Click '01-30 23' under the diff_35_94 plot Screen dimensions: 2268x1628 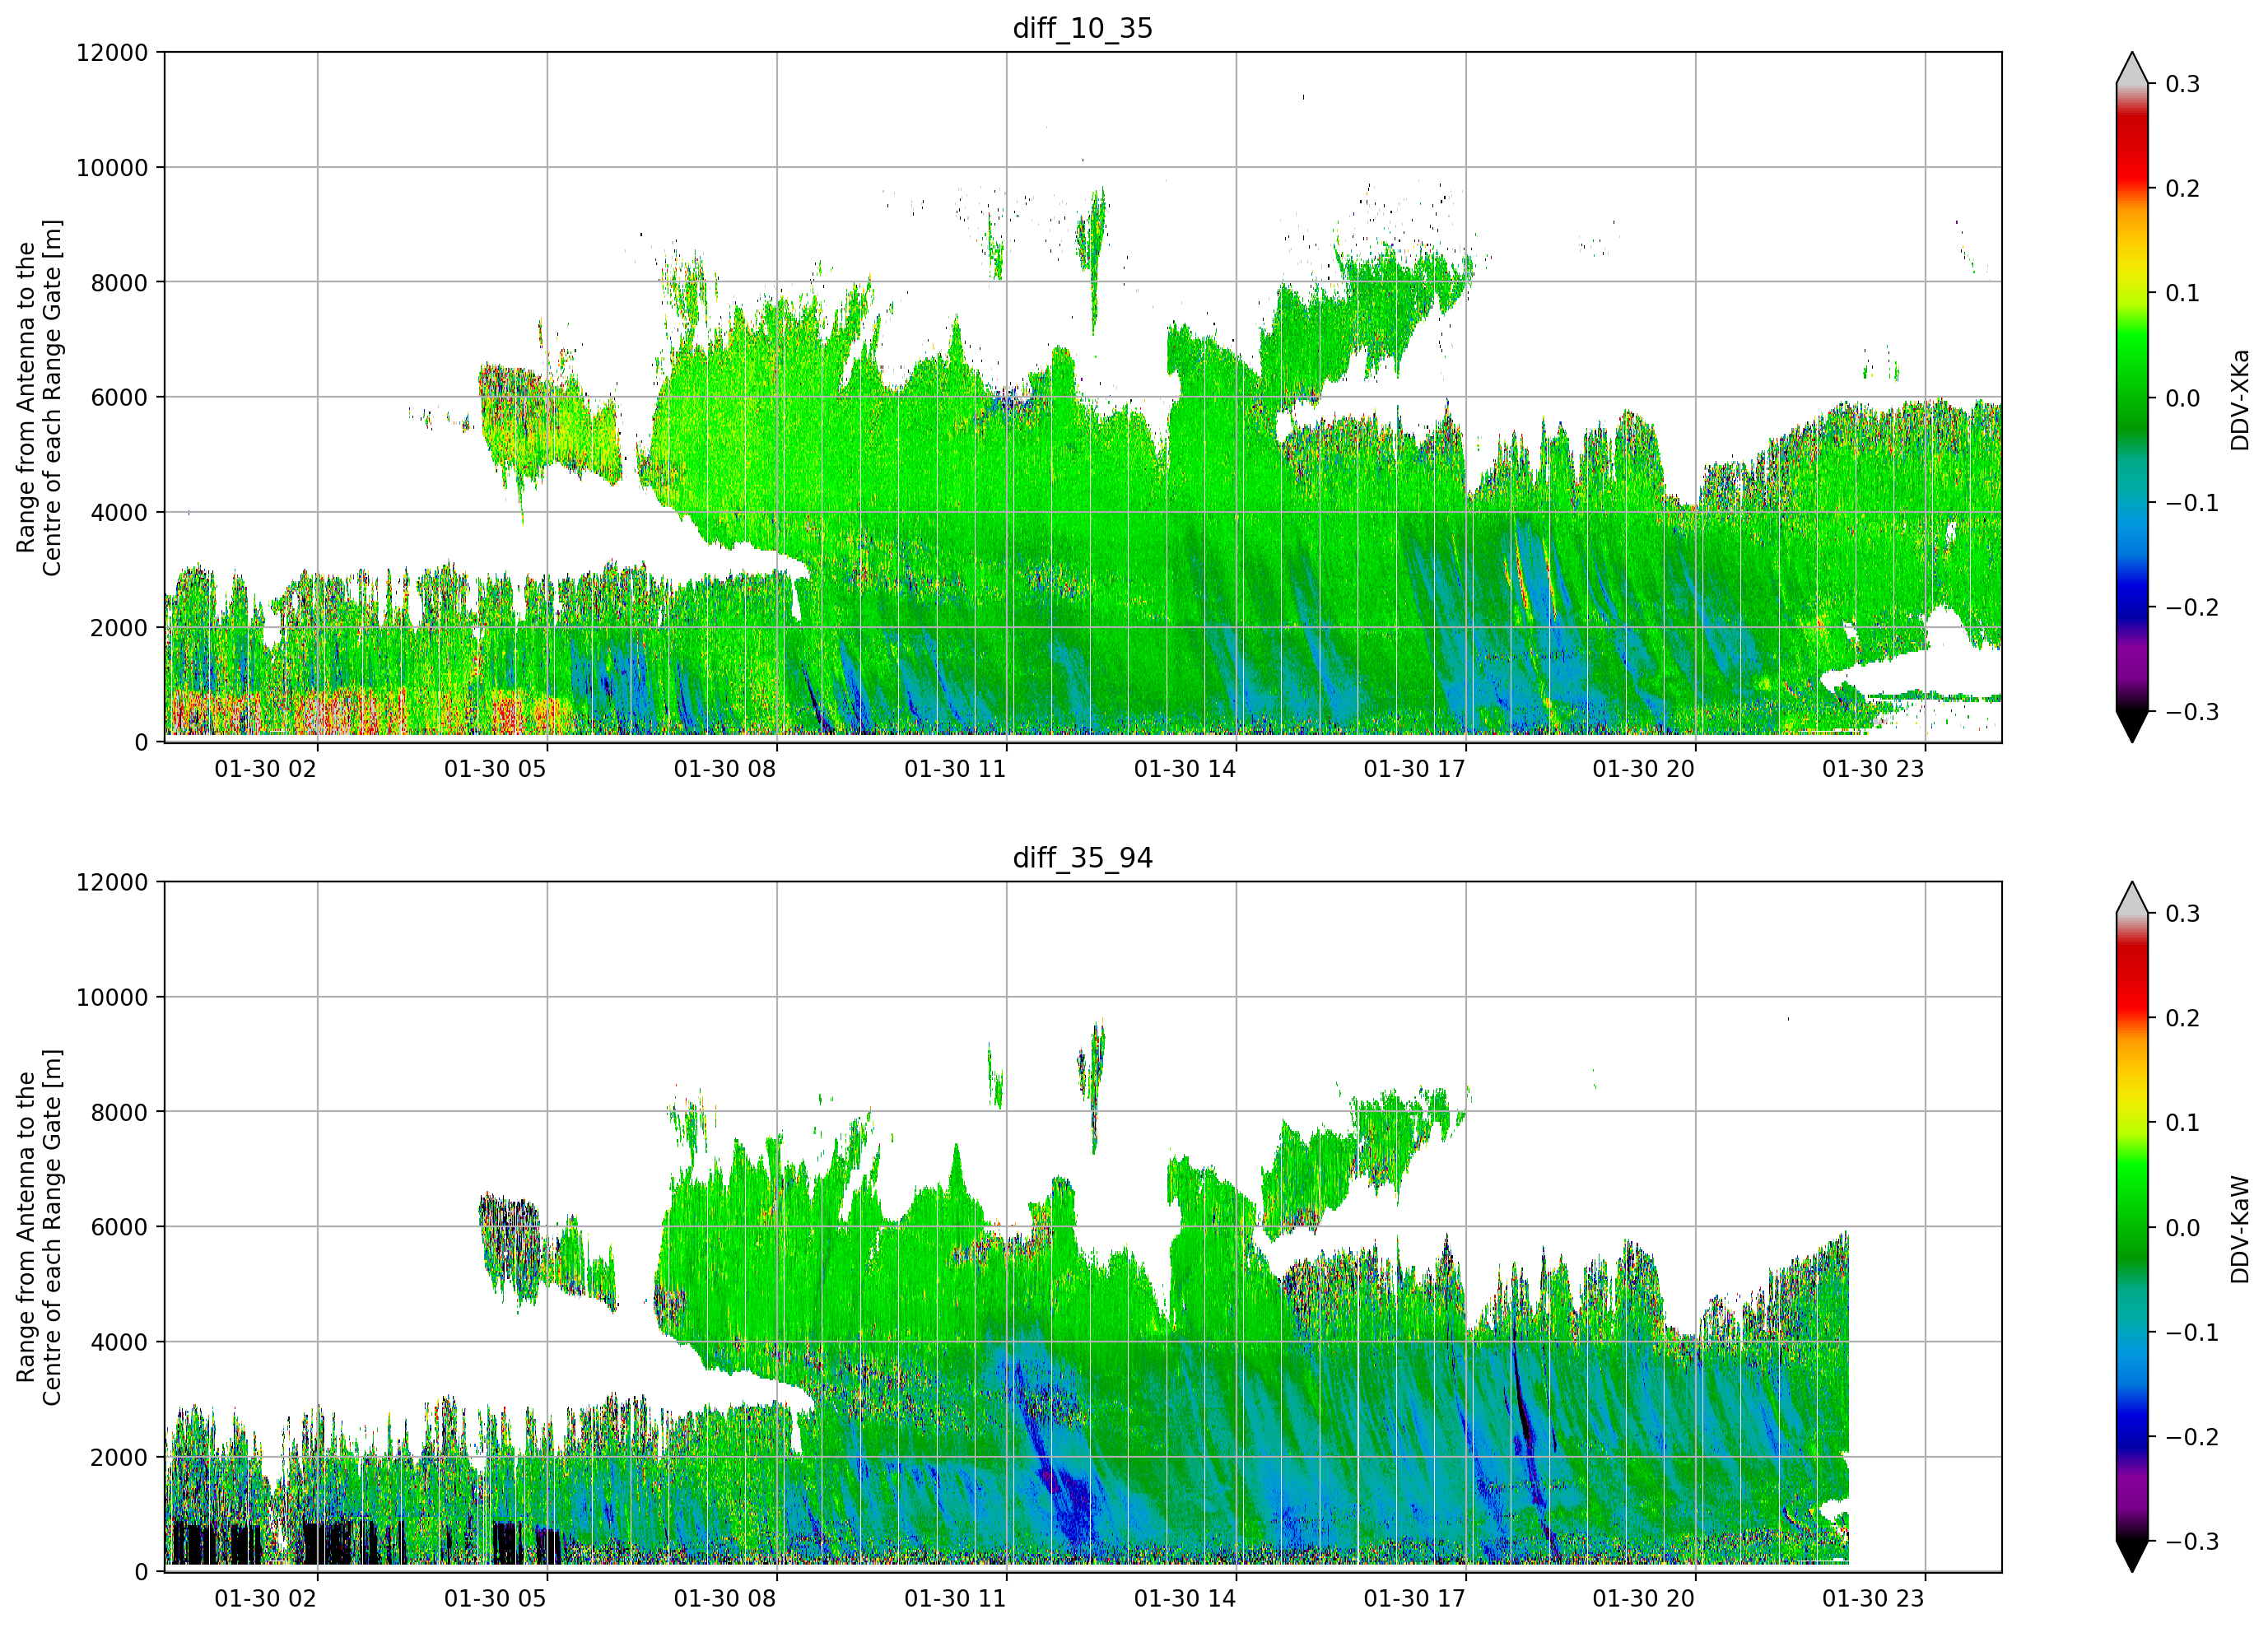click(1873, 1599)
